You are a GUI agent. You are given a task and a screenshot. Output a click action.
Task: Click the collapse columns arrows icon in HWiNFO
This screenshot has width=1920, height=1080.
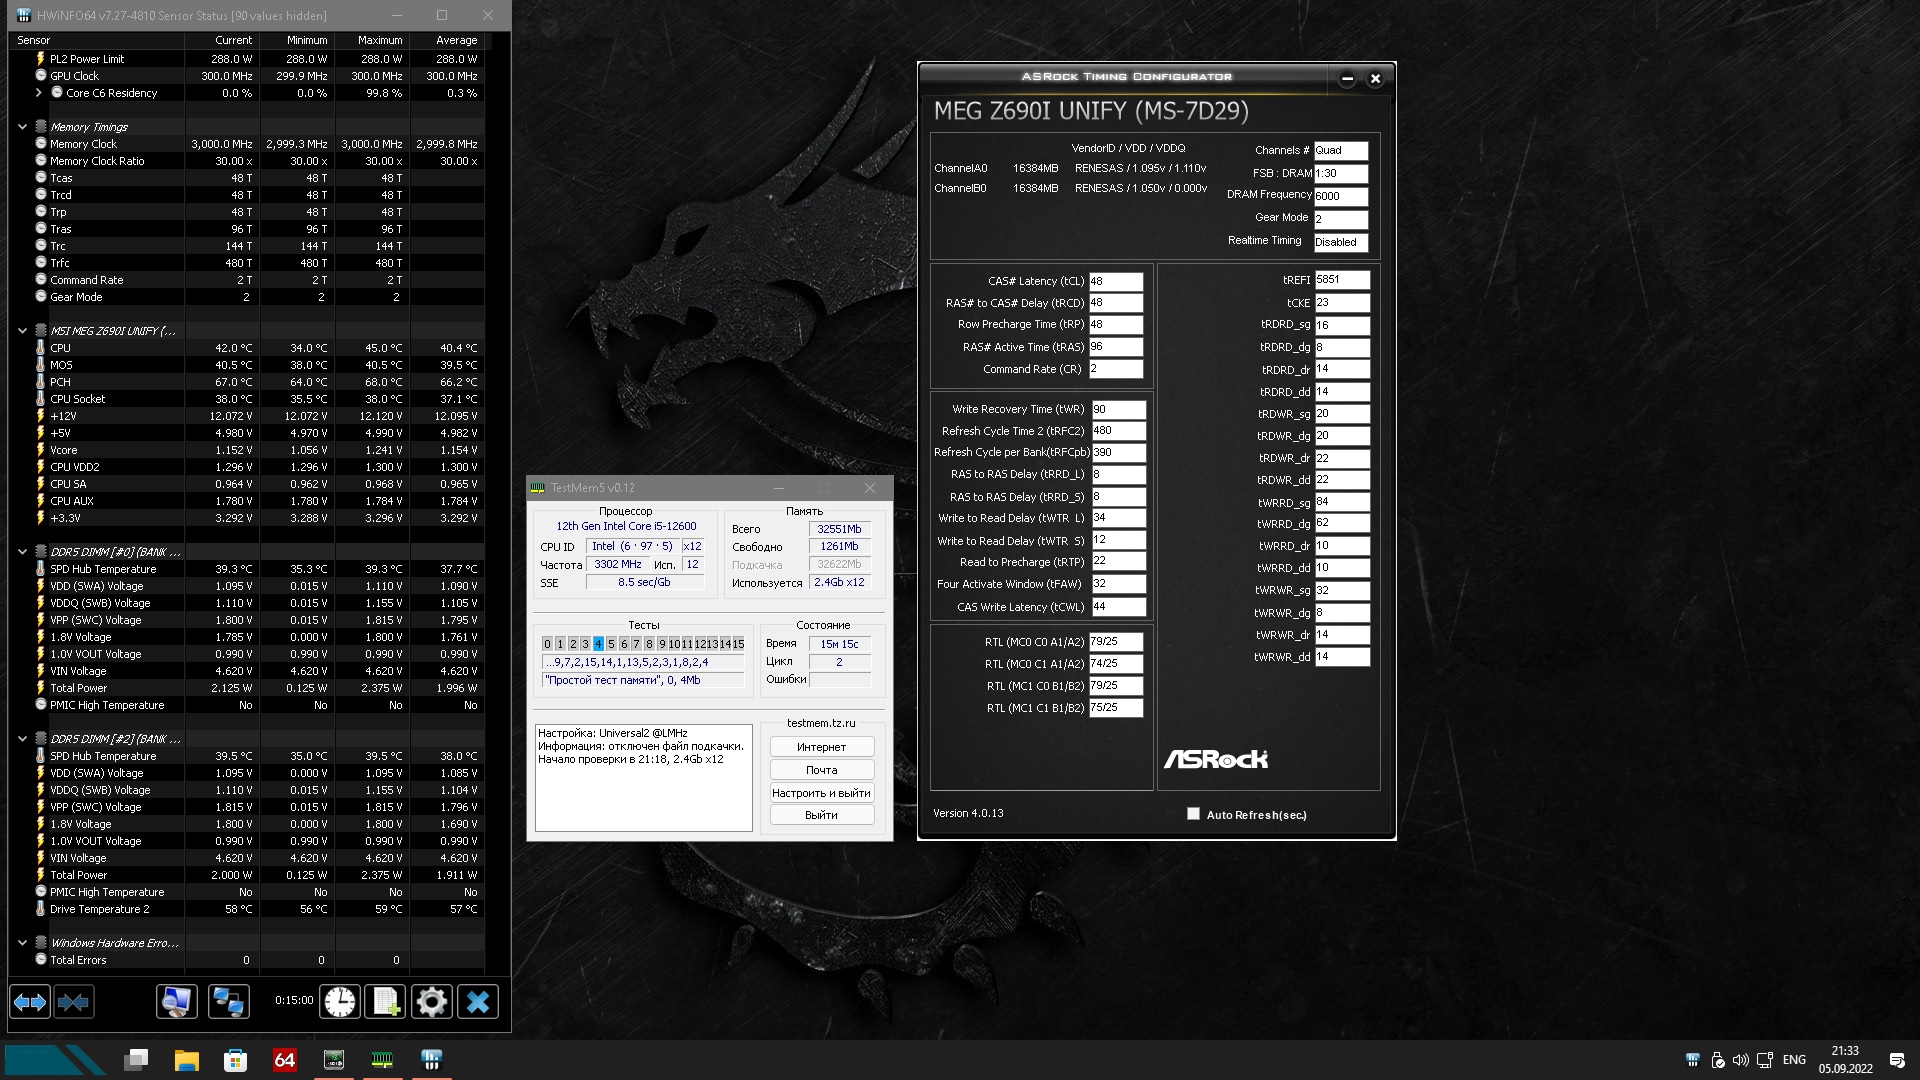[74, 1002]
